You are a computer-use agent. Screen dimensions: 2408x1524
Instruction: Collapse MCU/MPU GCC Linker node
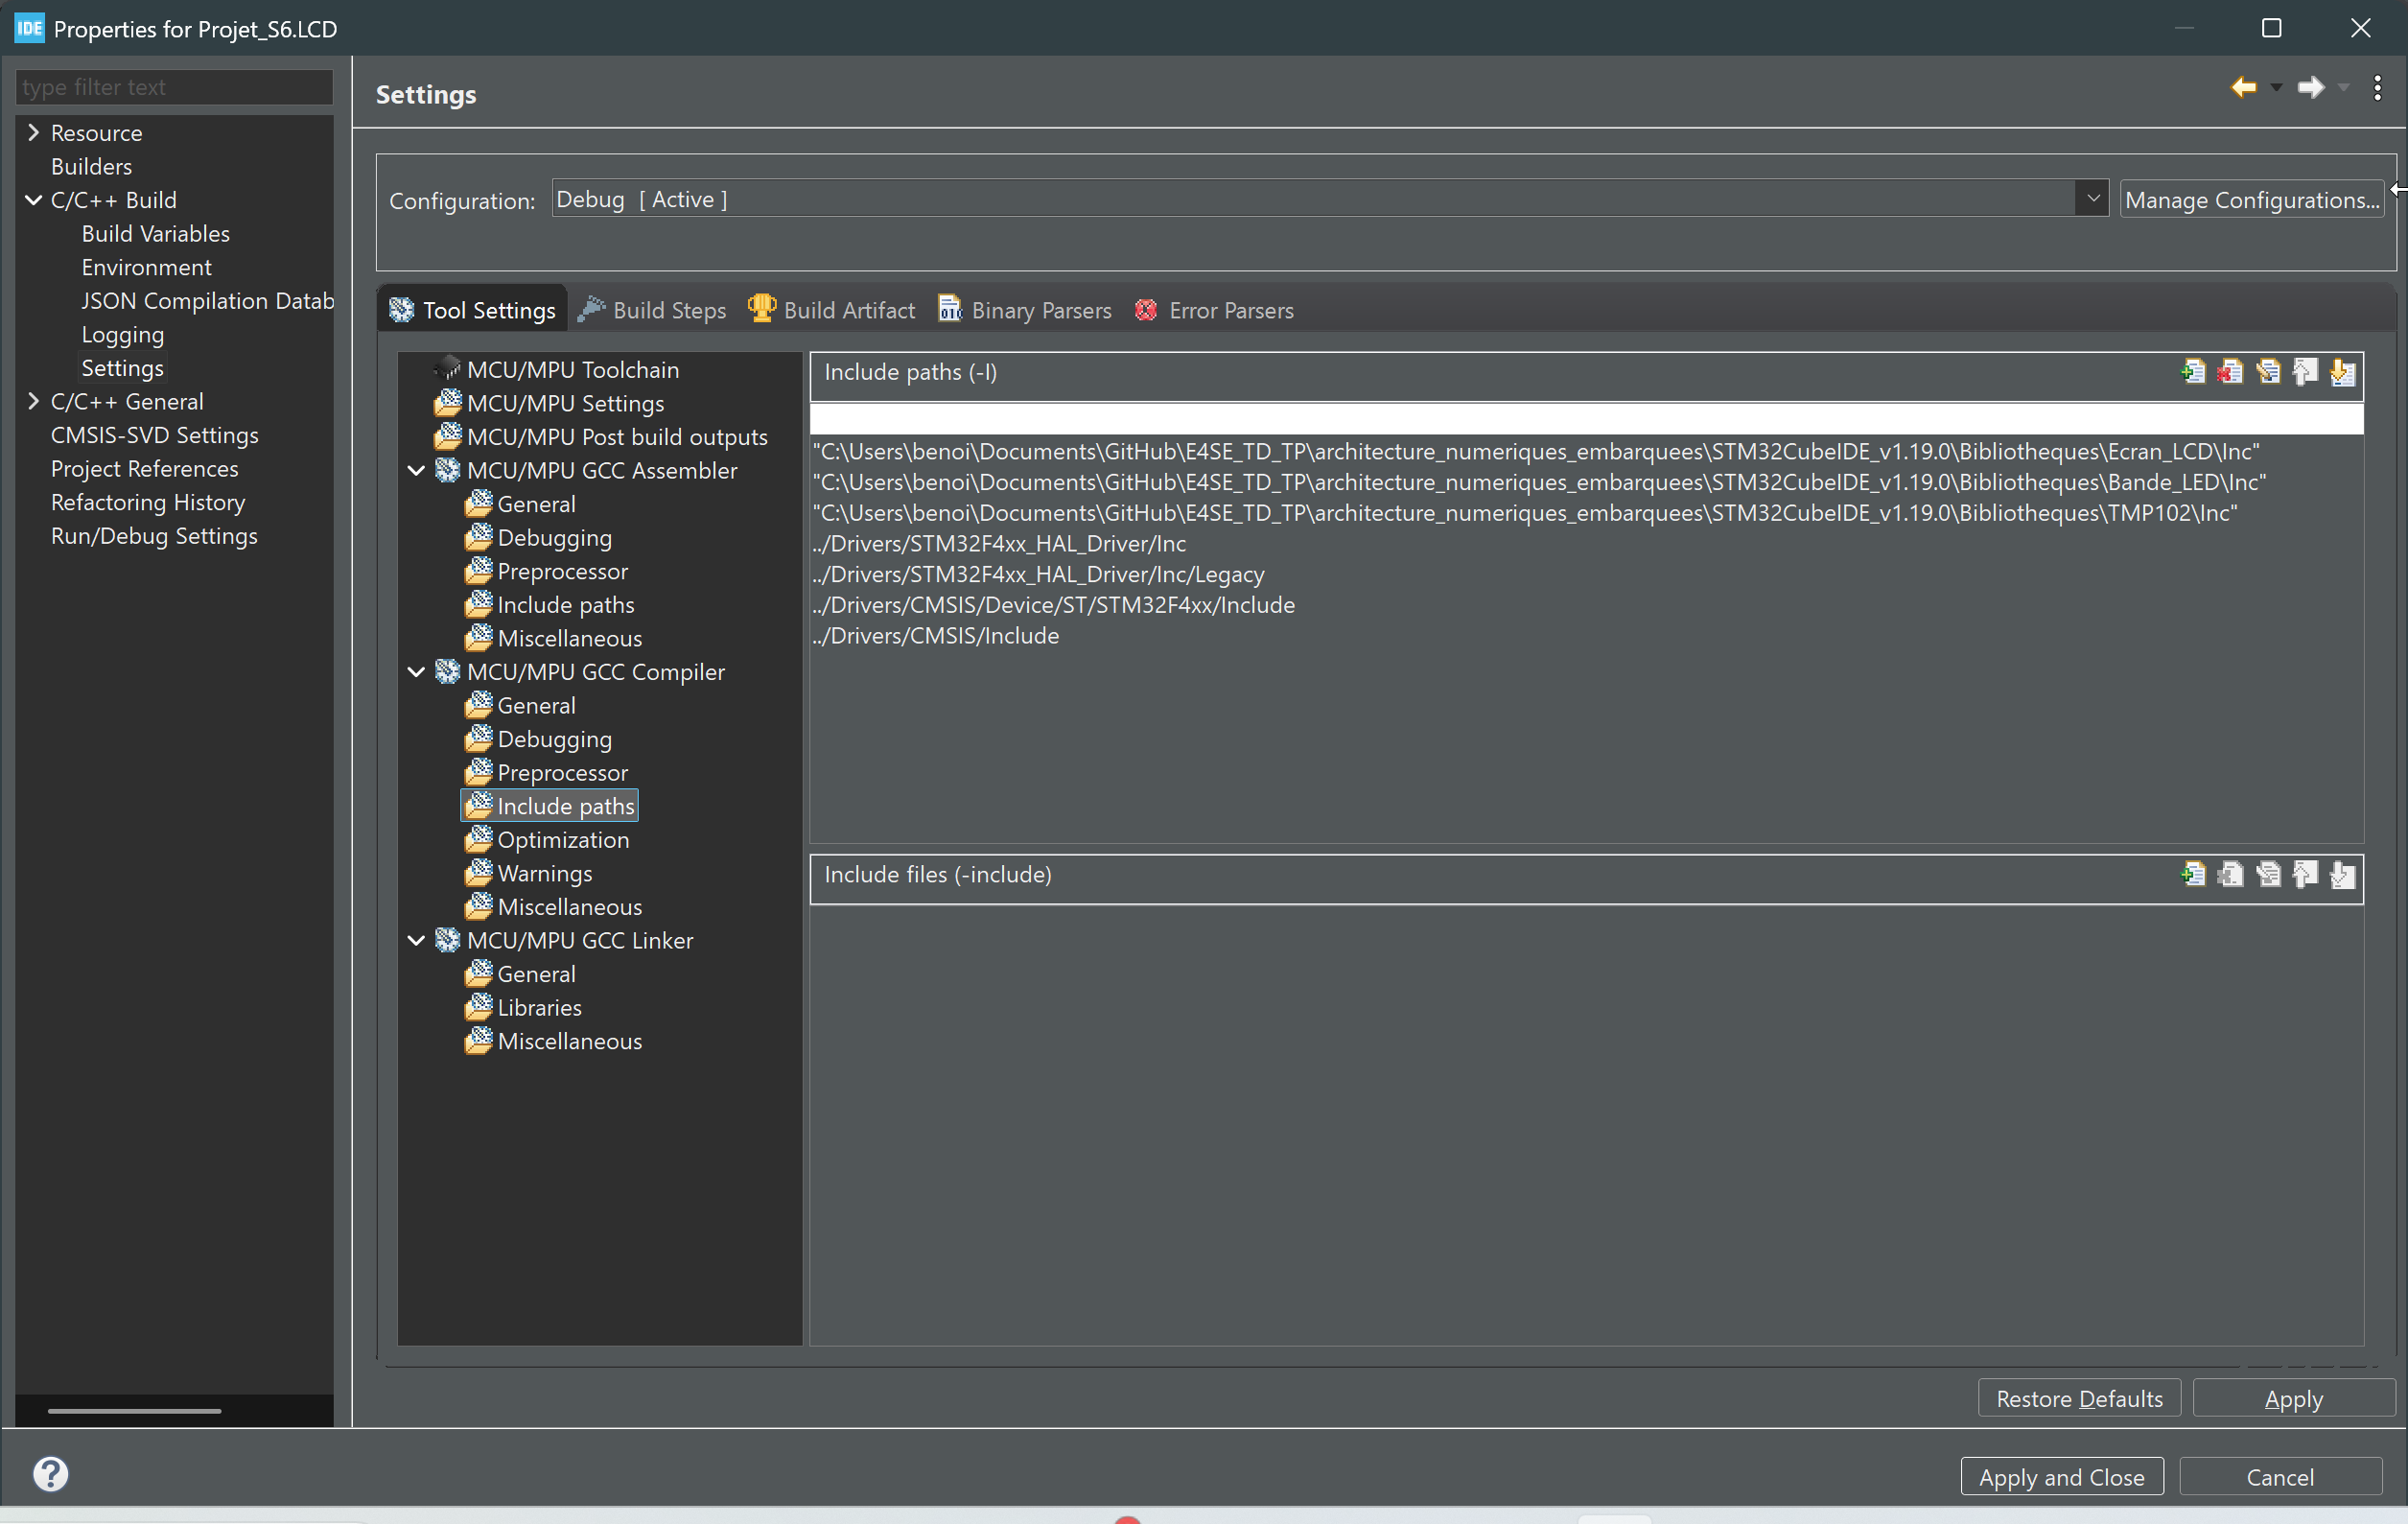click(417, 940)
